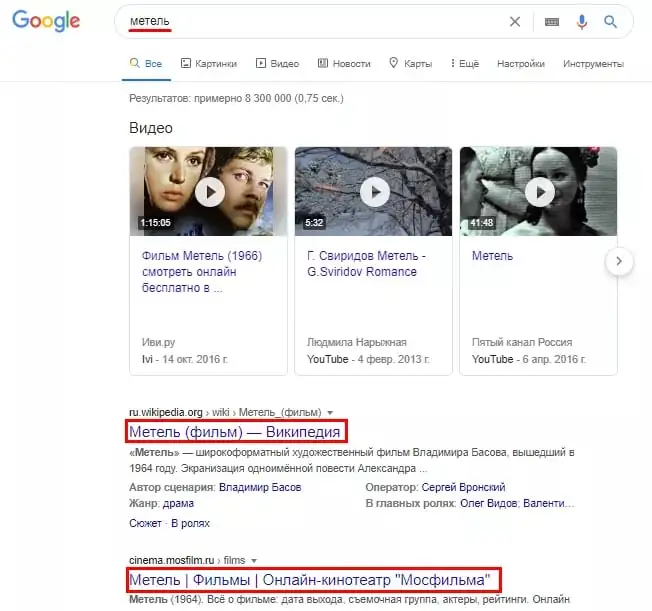Screen dimensions: 652x611
Task: Click the Google logo
Action: click(46, 21)
